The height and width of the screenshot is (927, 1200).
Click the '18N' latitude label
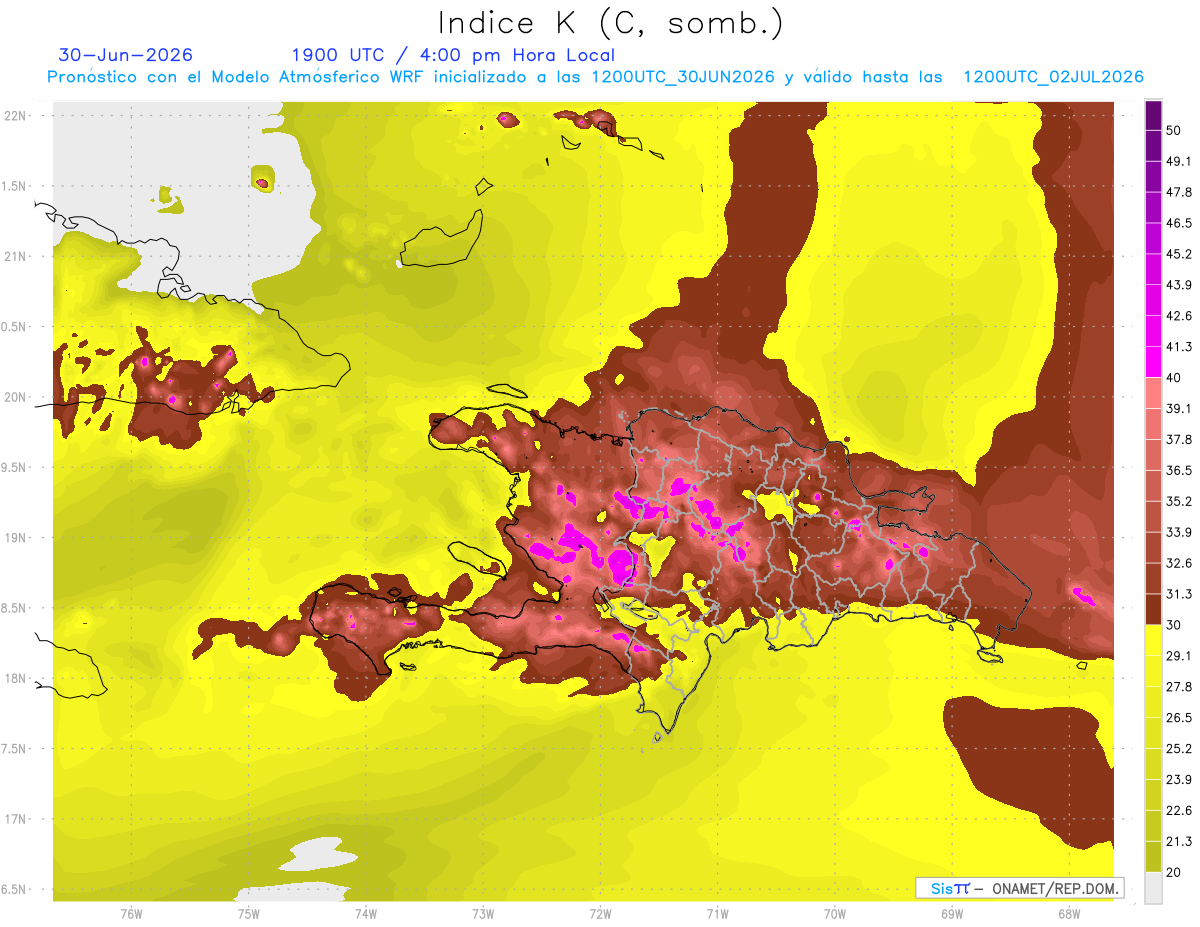(15, 679)
